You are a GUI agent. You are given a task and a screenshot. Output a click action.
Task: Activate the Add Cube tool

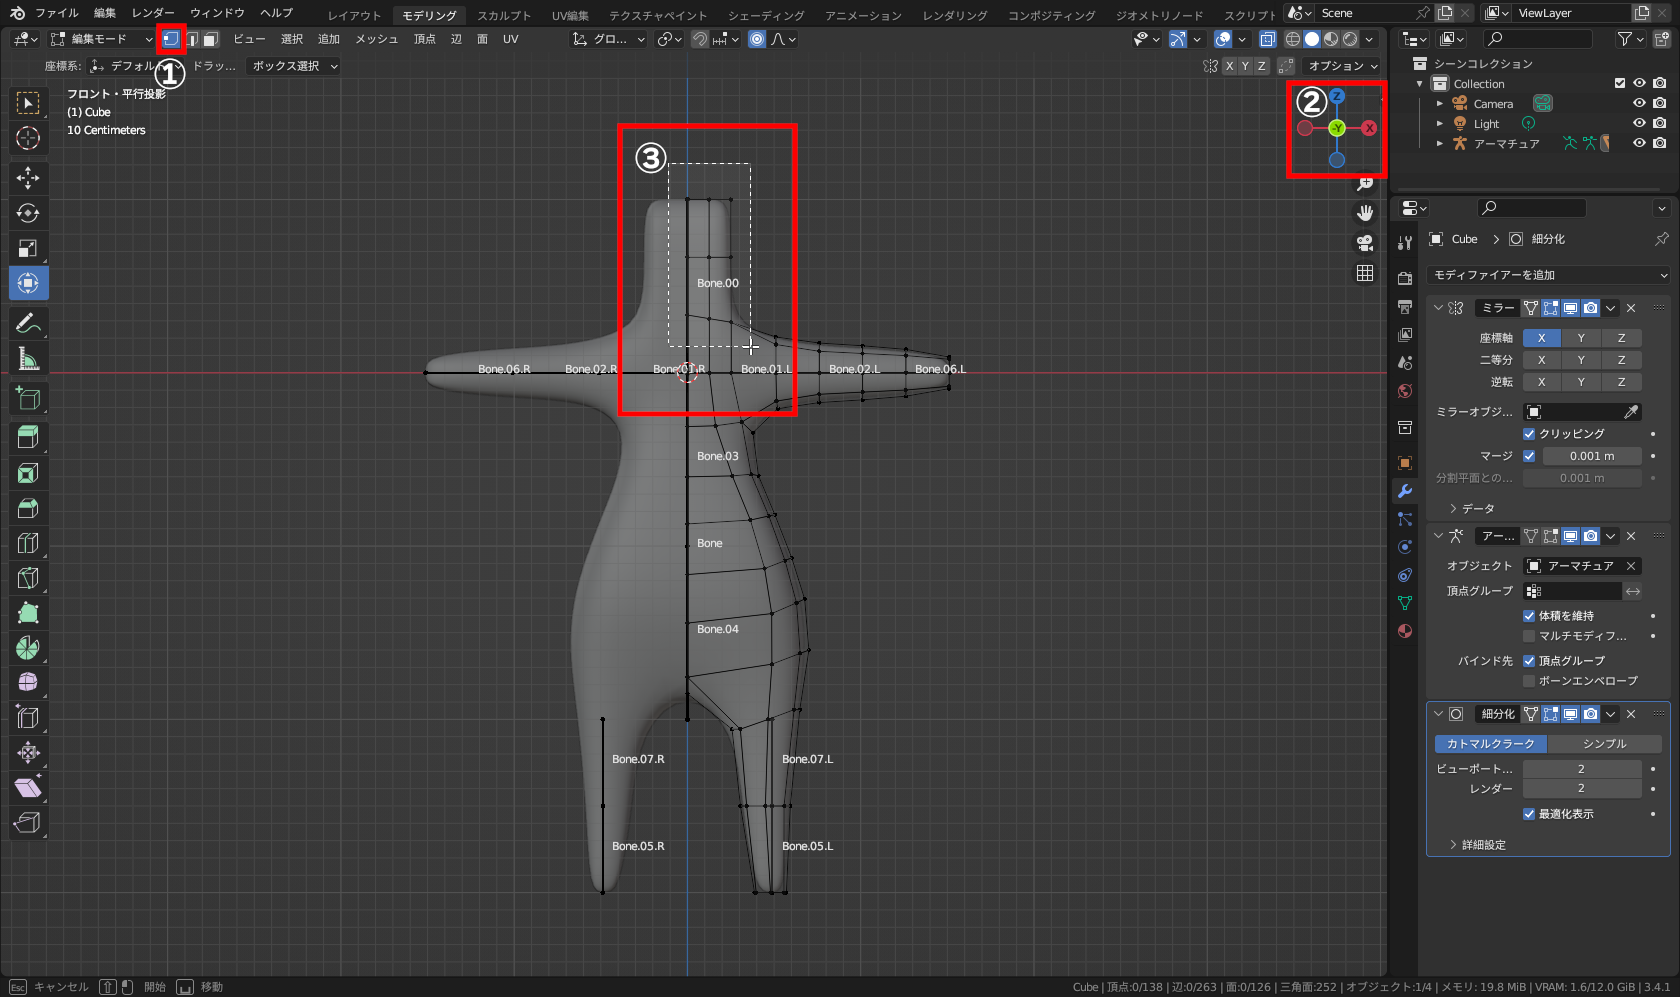click(x=28, y=398)
